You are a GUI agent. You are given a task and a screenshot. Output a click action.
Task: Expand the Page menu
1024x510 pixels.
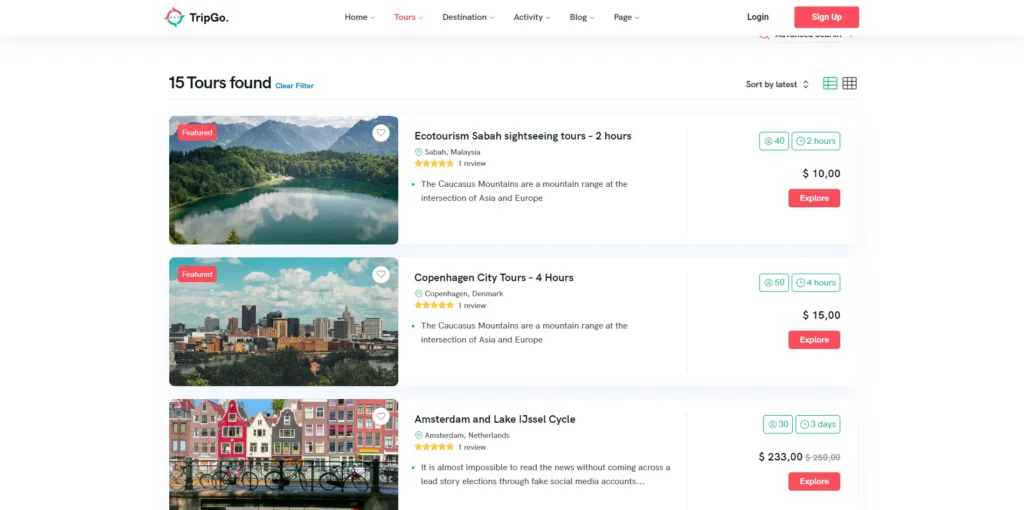626,17
